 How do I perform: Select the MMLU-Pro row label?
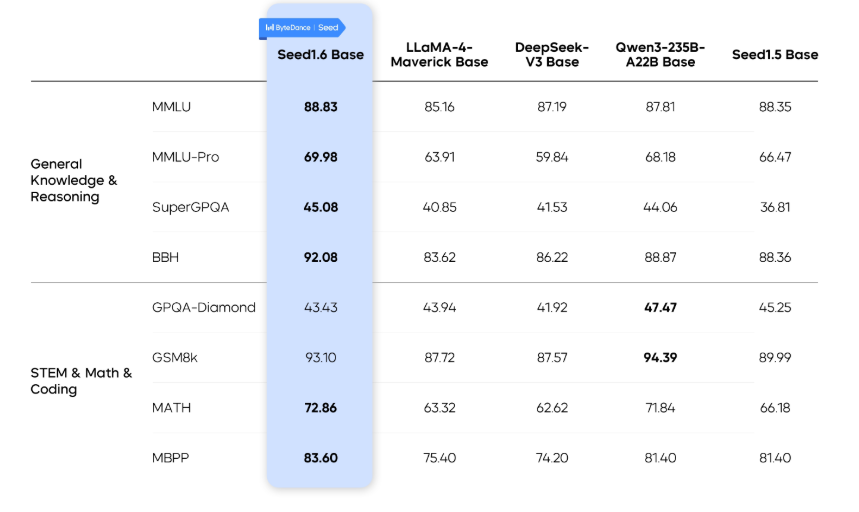point(185,157)
